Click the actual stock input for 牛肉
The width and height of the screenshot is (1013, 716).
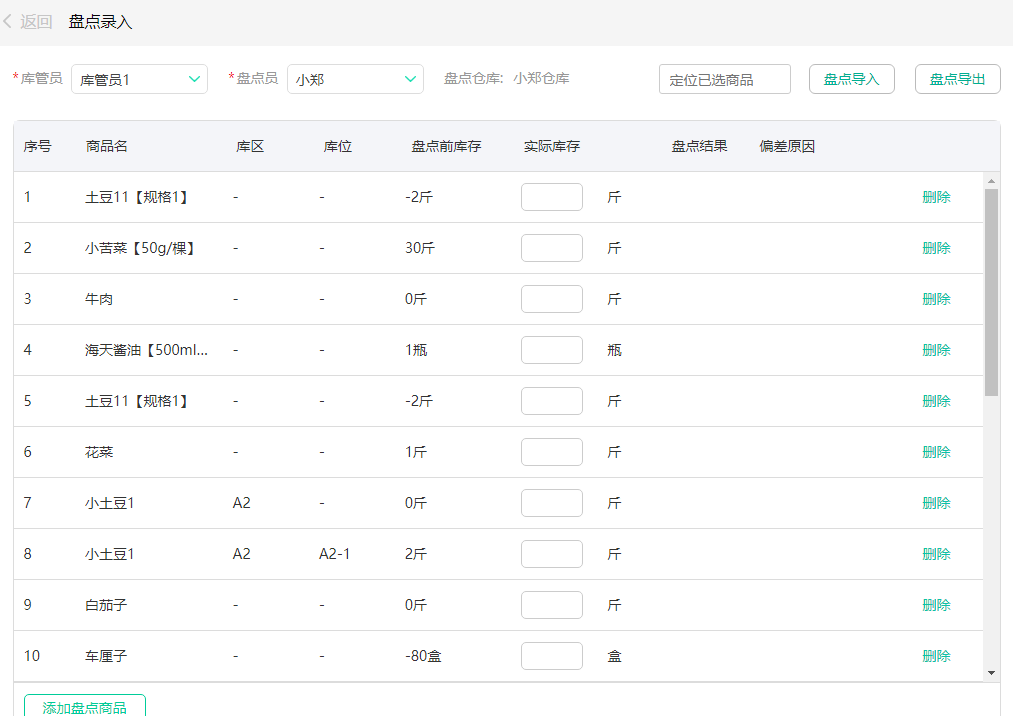point(551,298)
